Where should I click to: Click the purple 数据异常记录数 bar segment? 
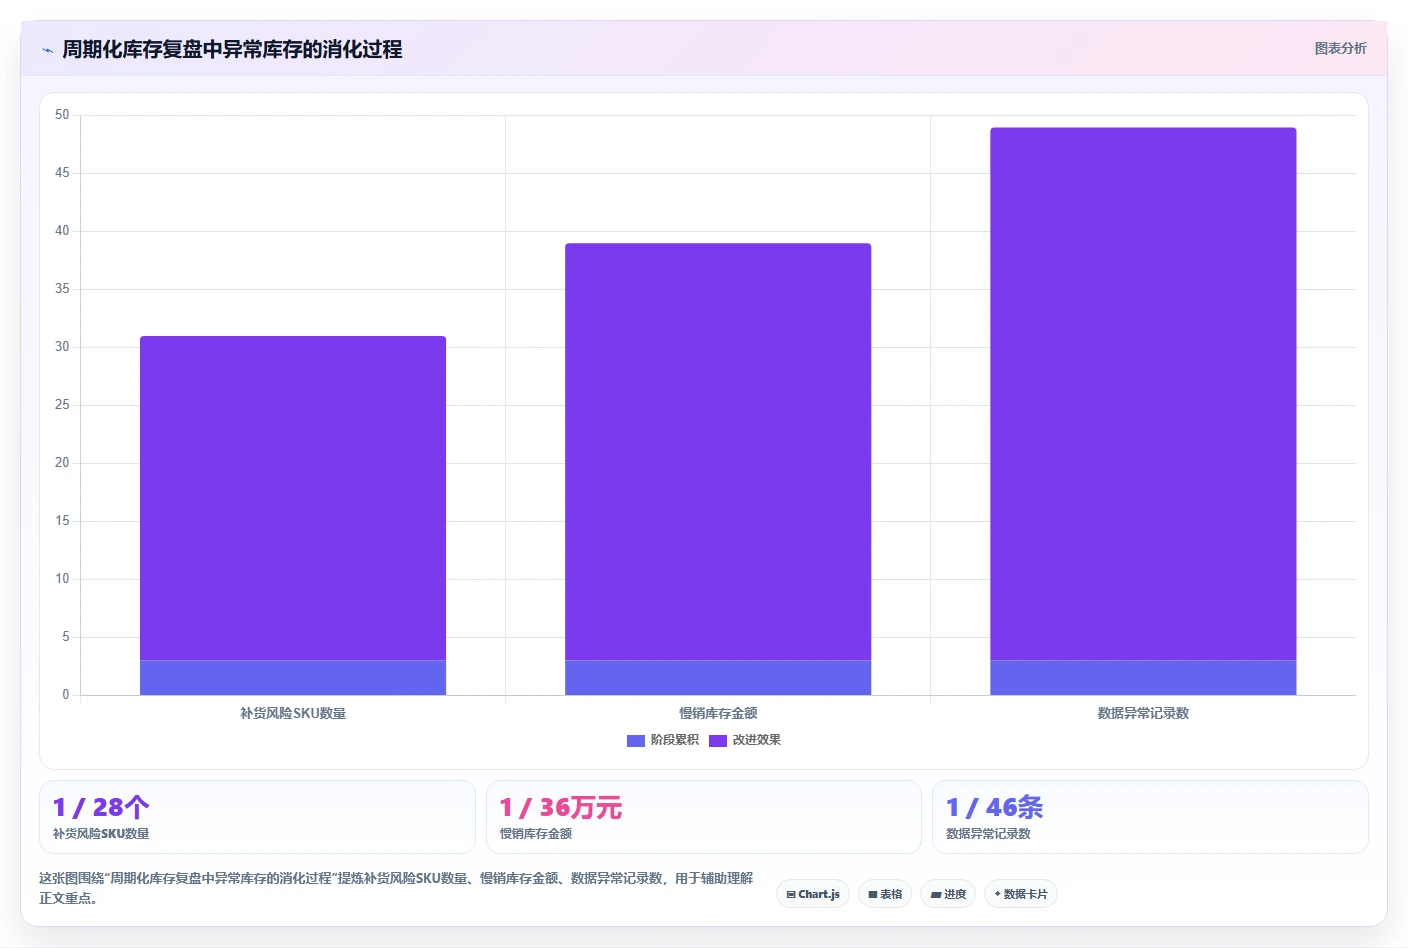[1143, 394]
